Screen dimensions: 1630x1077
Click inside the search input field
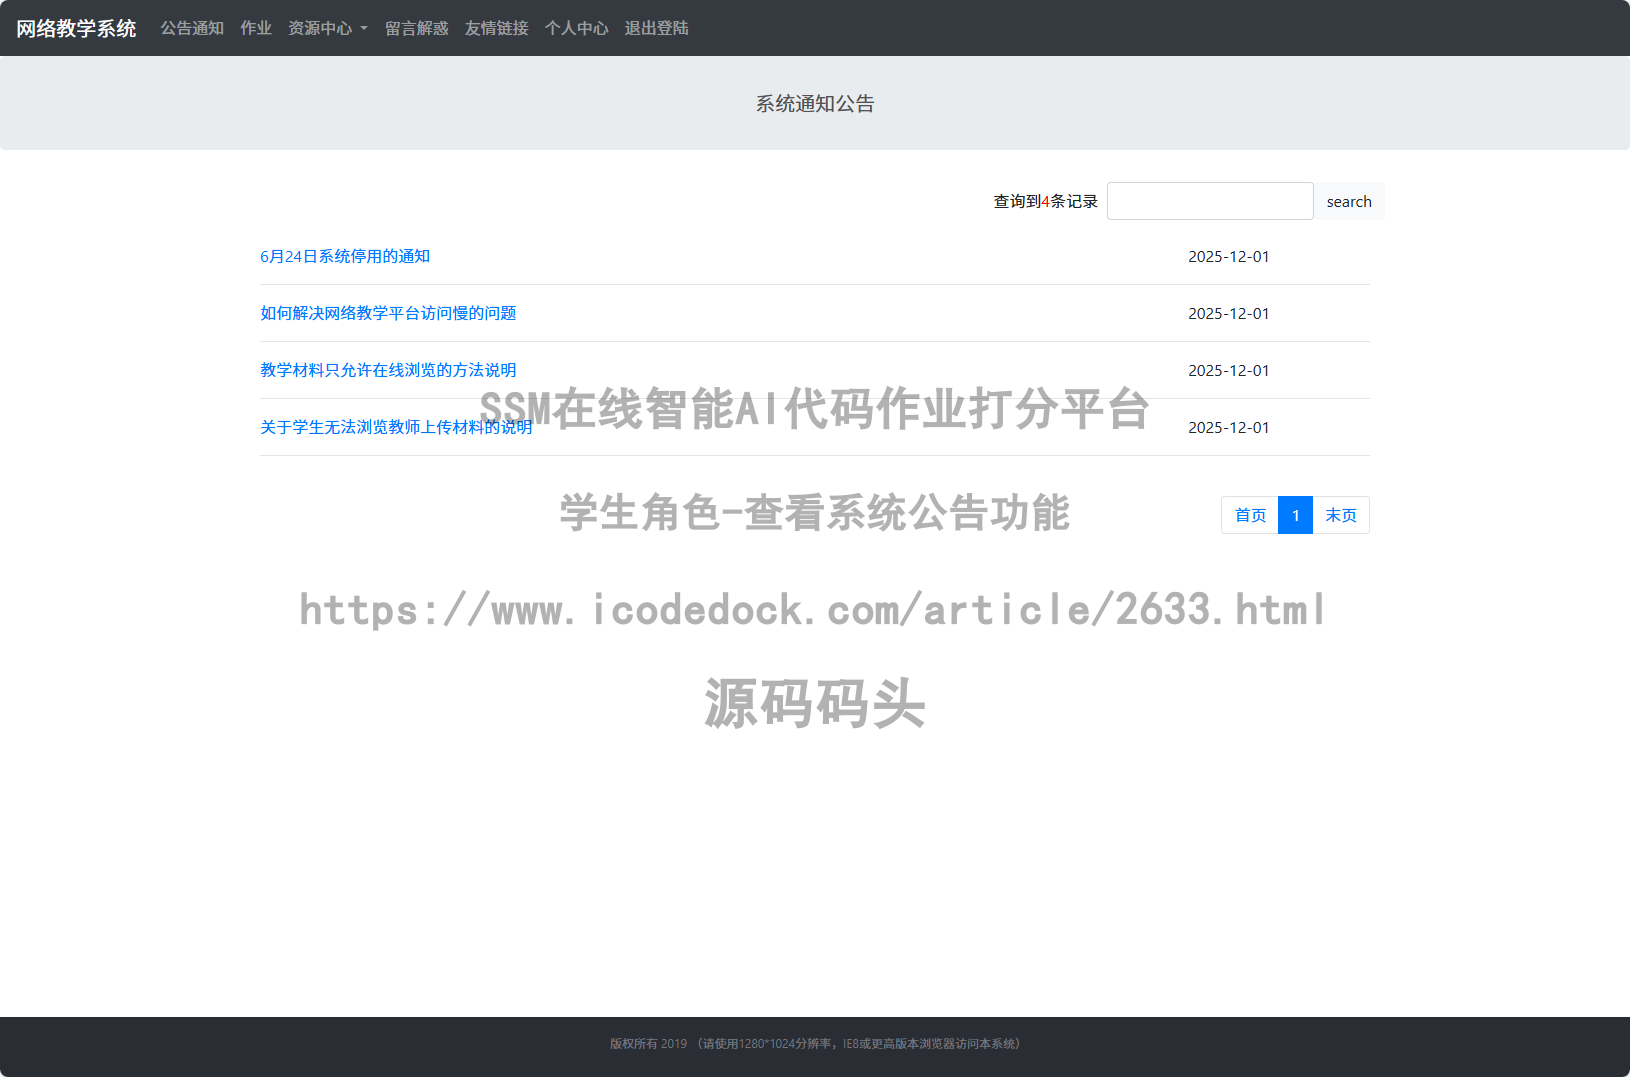pos(1210,201)
